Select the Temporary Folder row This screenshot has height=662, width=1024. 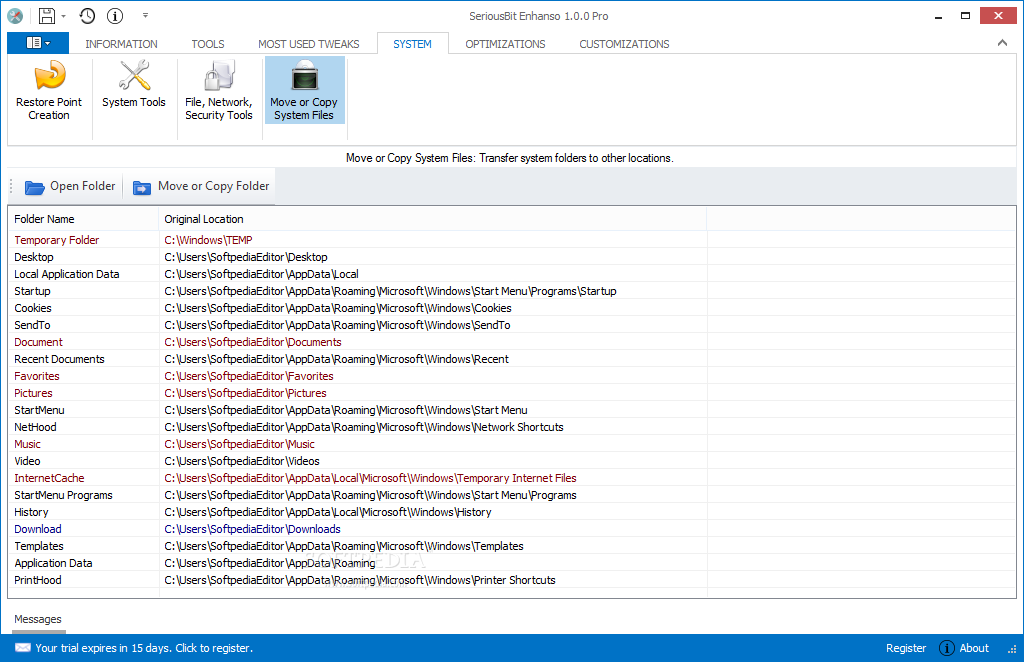pyautogui.click(x=511, y=240)
